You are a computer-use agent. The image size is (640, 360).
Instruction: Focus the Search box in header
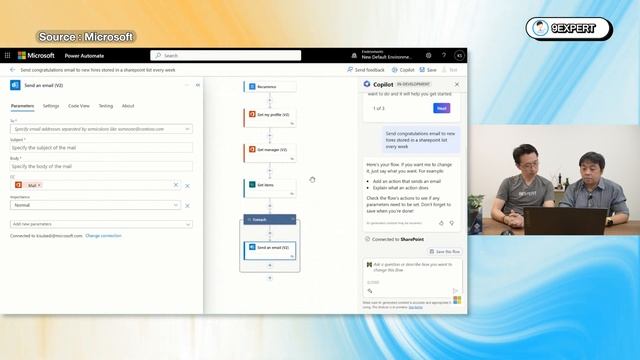(226, 56)
